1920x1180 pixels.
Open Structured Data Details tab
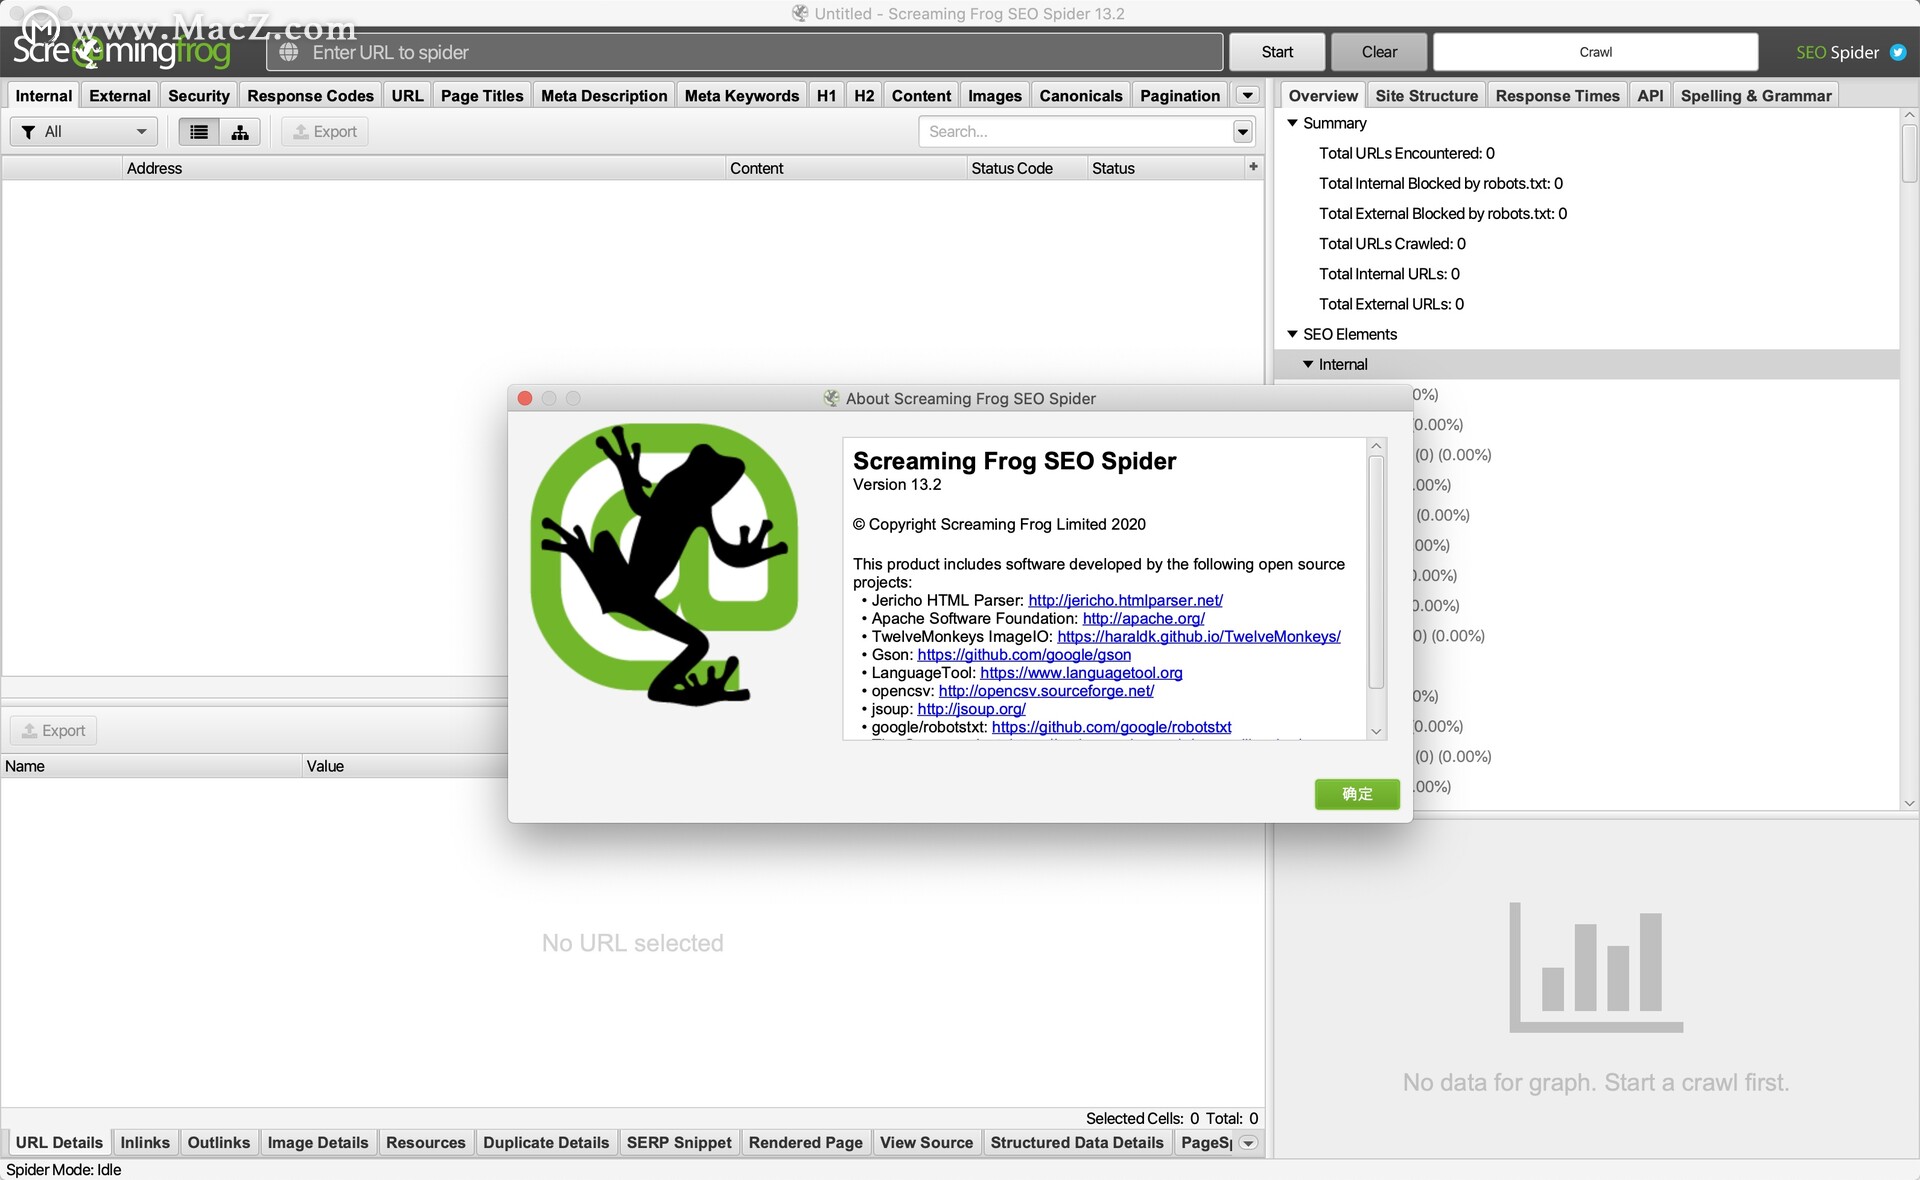coord(1076,1143)
